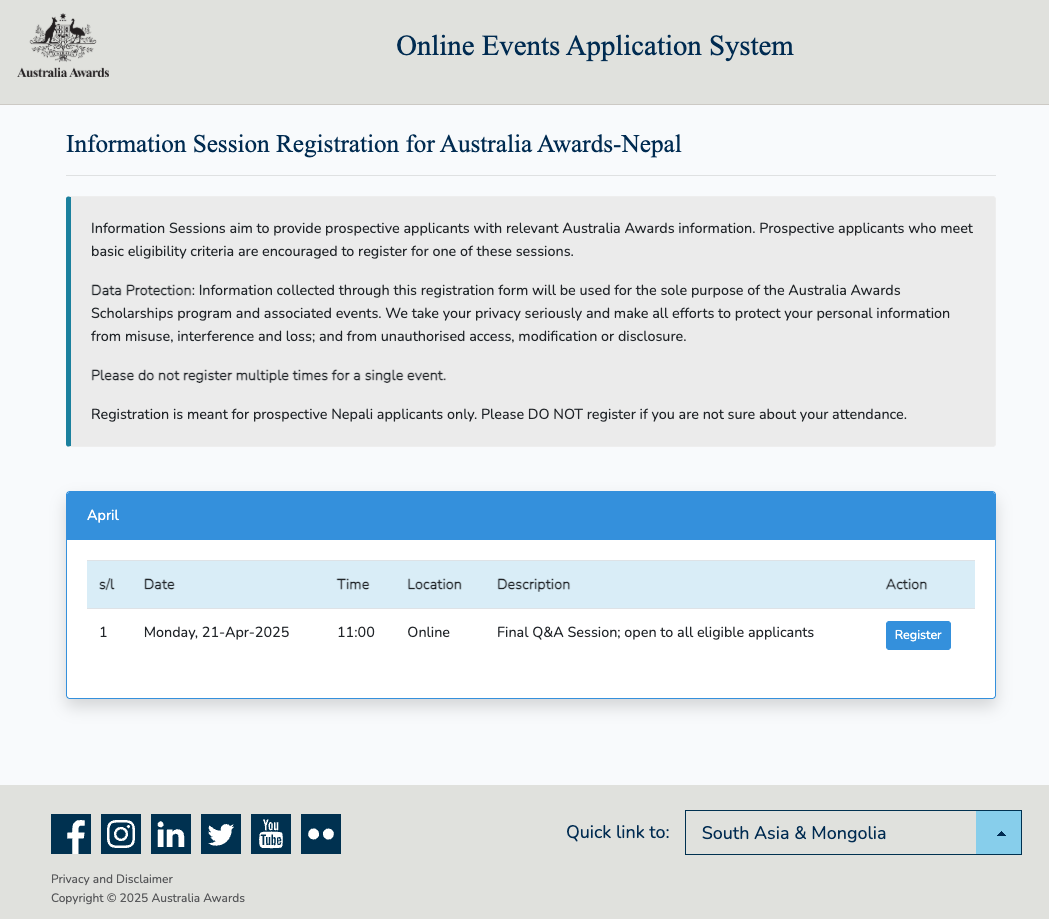Click the "Registration is meant for prospective Nepali" notice

[499, 415]
